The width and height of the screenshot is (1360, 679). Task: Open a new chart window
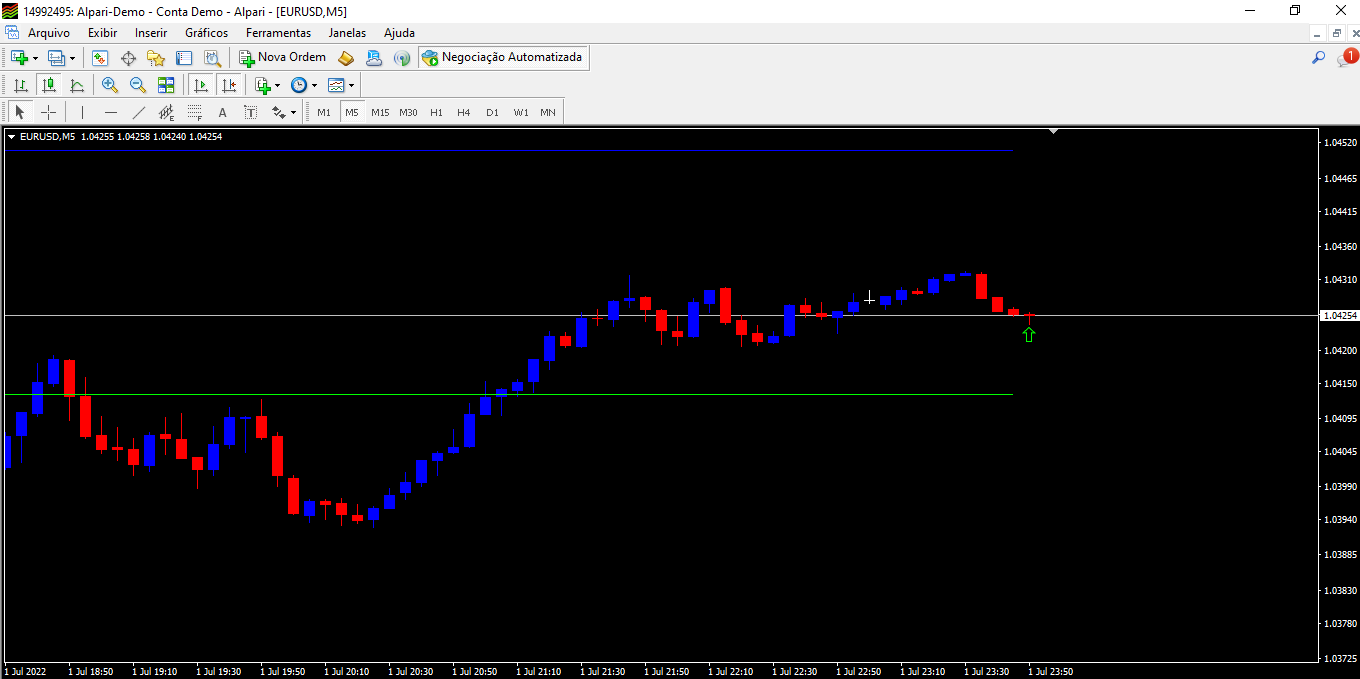[19, 58]
